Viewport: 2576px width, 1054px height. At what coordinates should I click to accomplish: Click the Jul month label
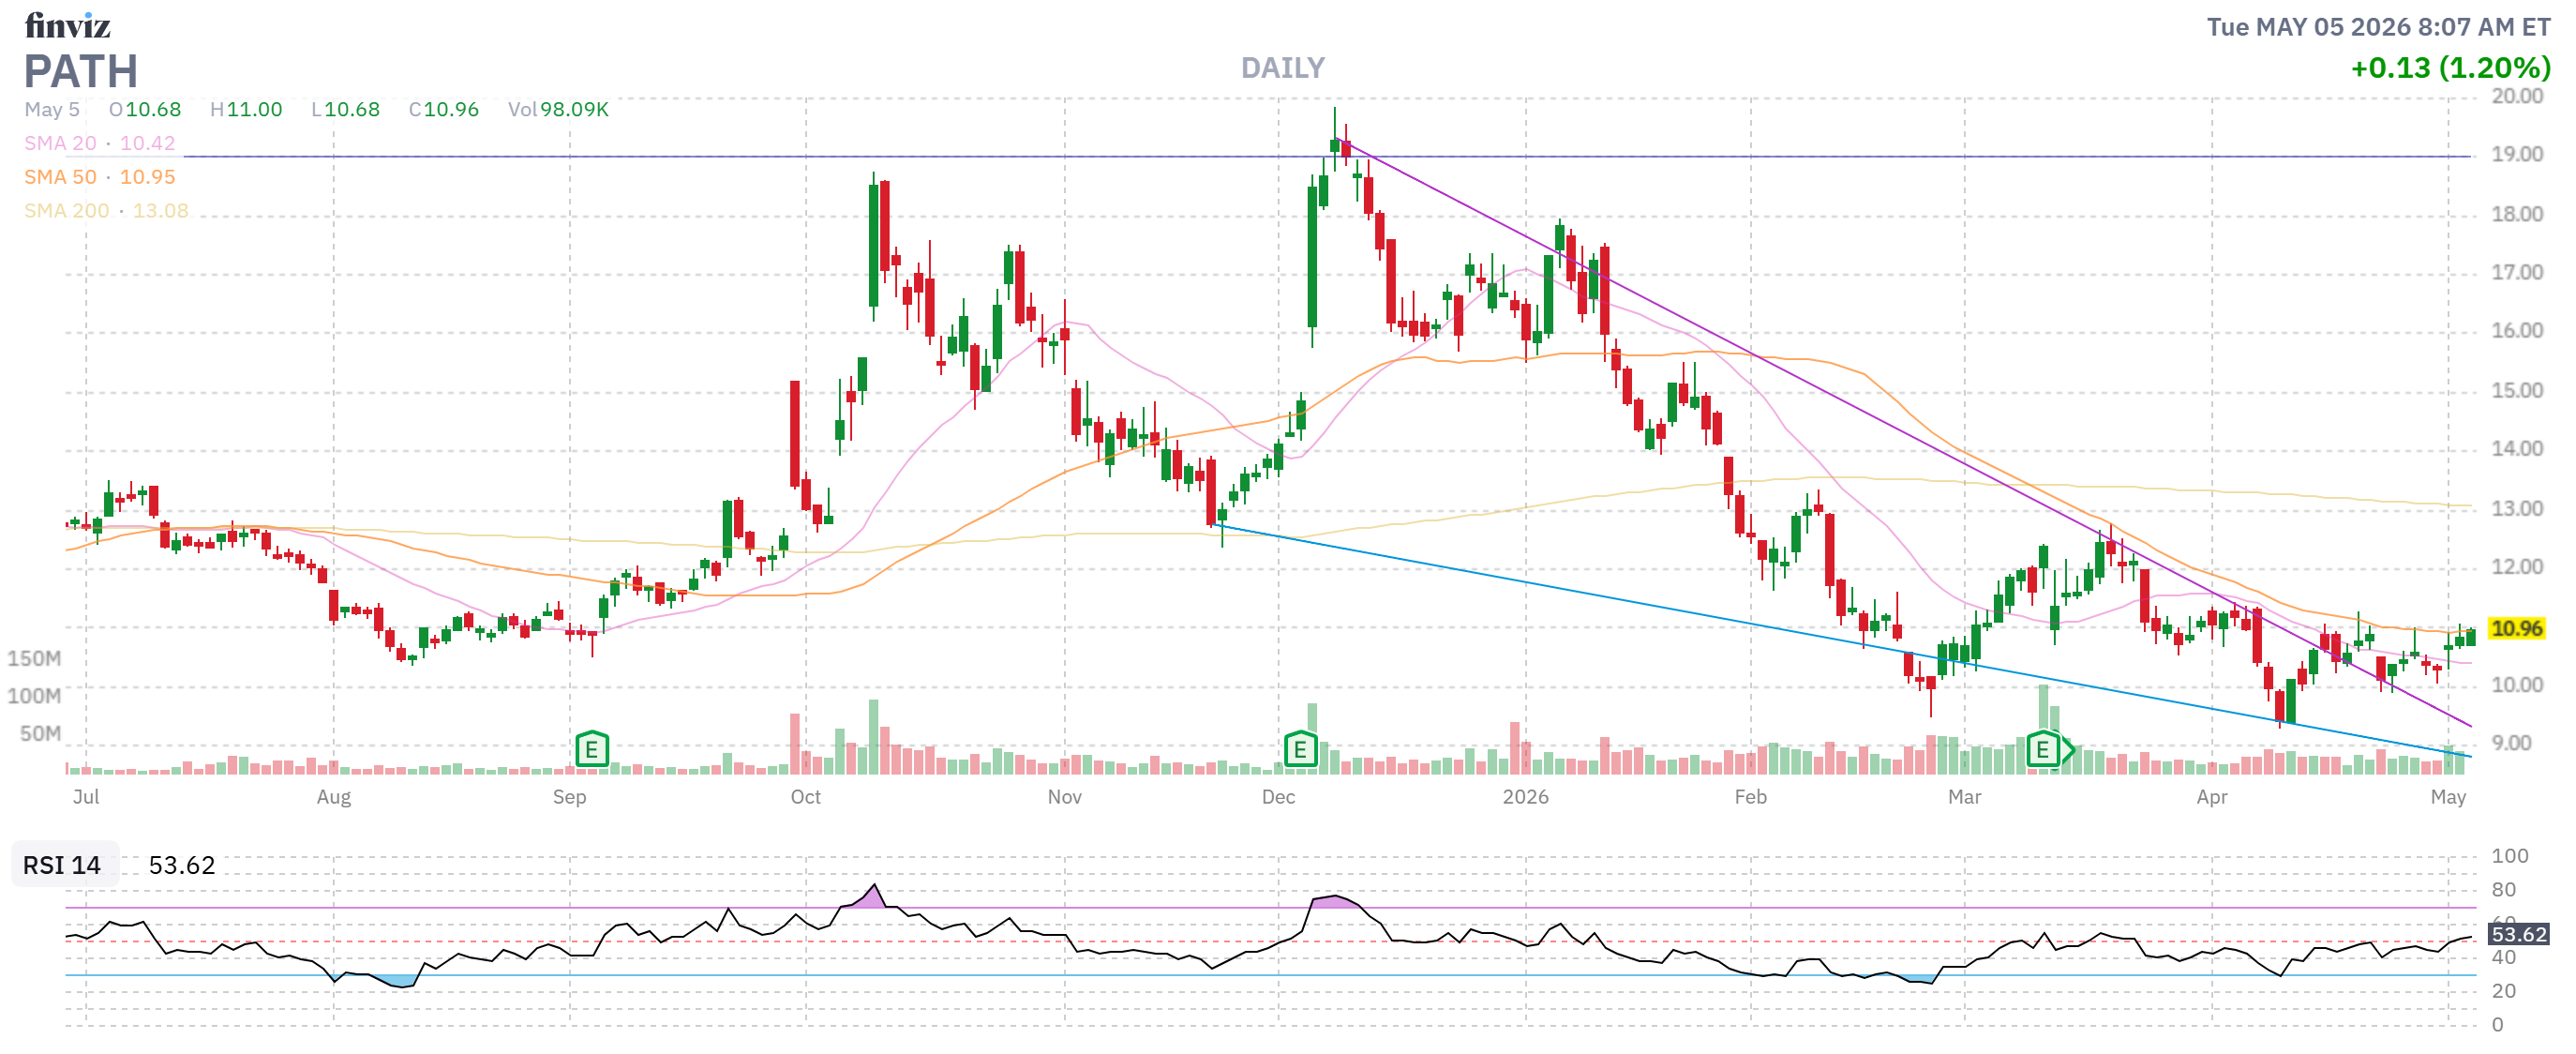click(x=86, y=797)
